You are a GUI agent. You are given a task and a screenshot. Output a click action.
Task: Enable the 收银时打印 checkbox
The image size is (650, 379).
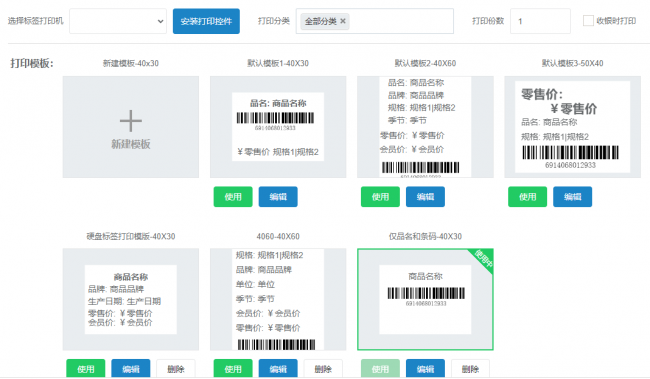[x=588, y=21]
